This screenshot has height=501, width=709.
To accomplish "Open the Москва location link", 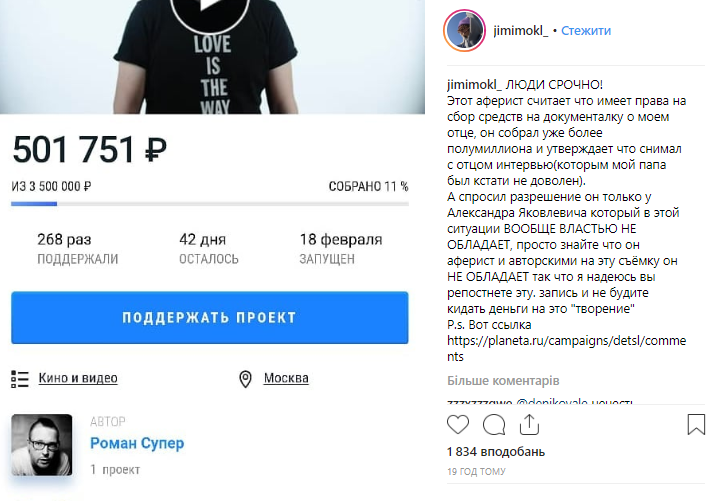I will coord(286,378).
